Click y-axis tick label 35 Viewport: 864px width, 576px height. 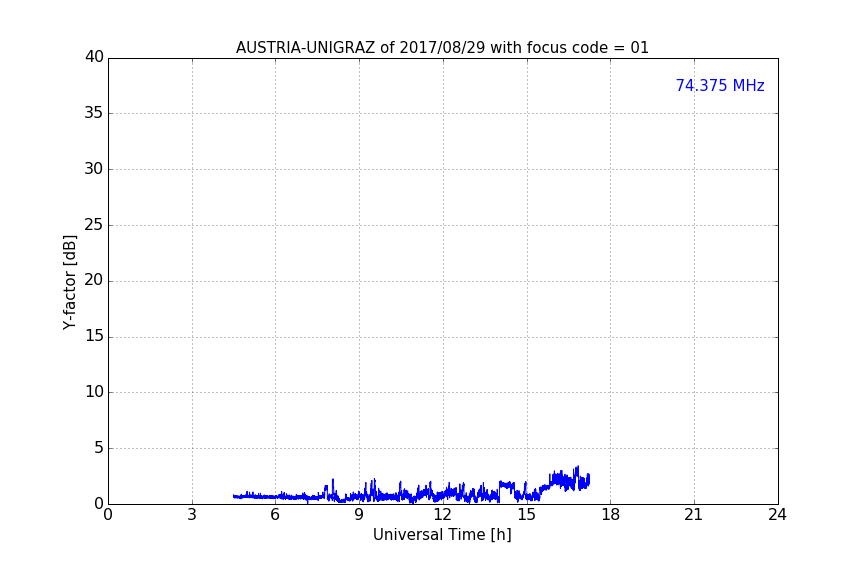pyautogui.click(x=94, y=113)
